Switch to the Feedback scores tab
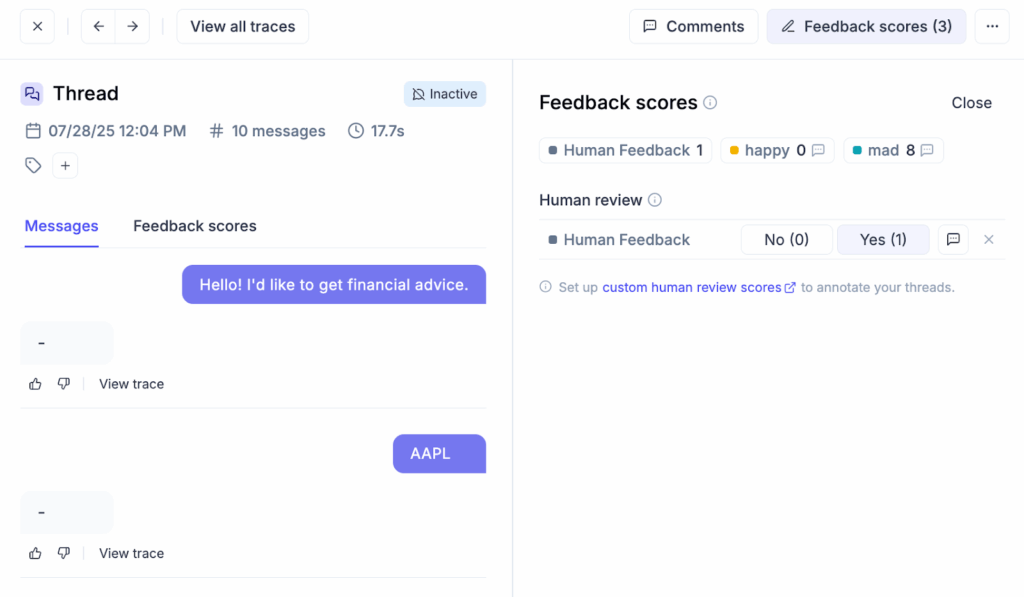The width and height of the screenshot is (1024, 597). click(x=195, y=226)
